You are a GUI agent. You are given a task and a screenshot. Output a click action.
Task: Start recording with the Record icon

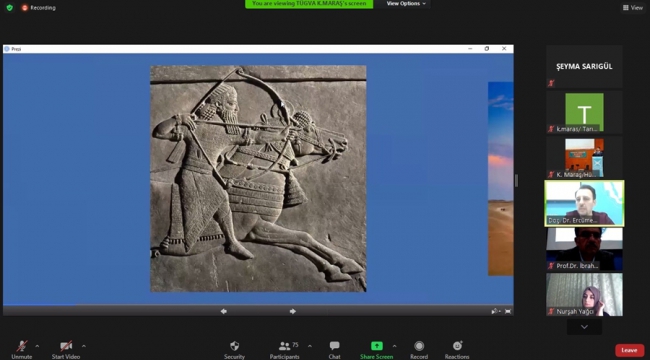pos(419,346)
